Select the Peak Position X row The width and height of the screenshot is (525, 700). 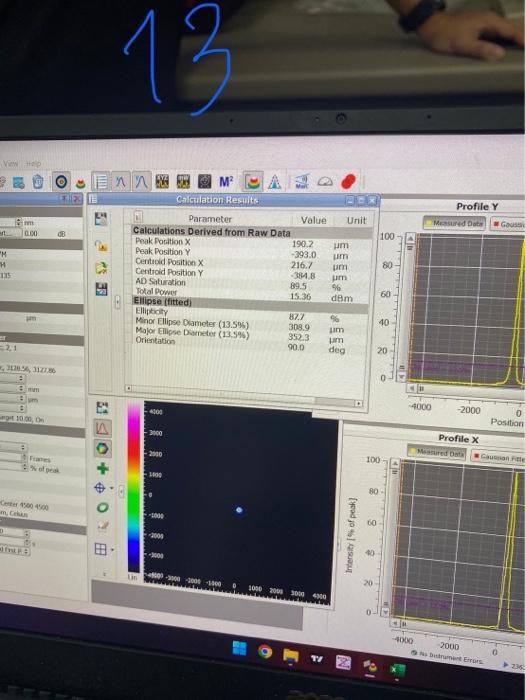tap(252, 242)
